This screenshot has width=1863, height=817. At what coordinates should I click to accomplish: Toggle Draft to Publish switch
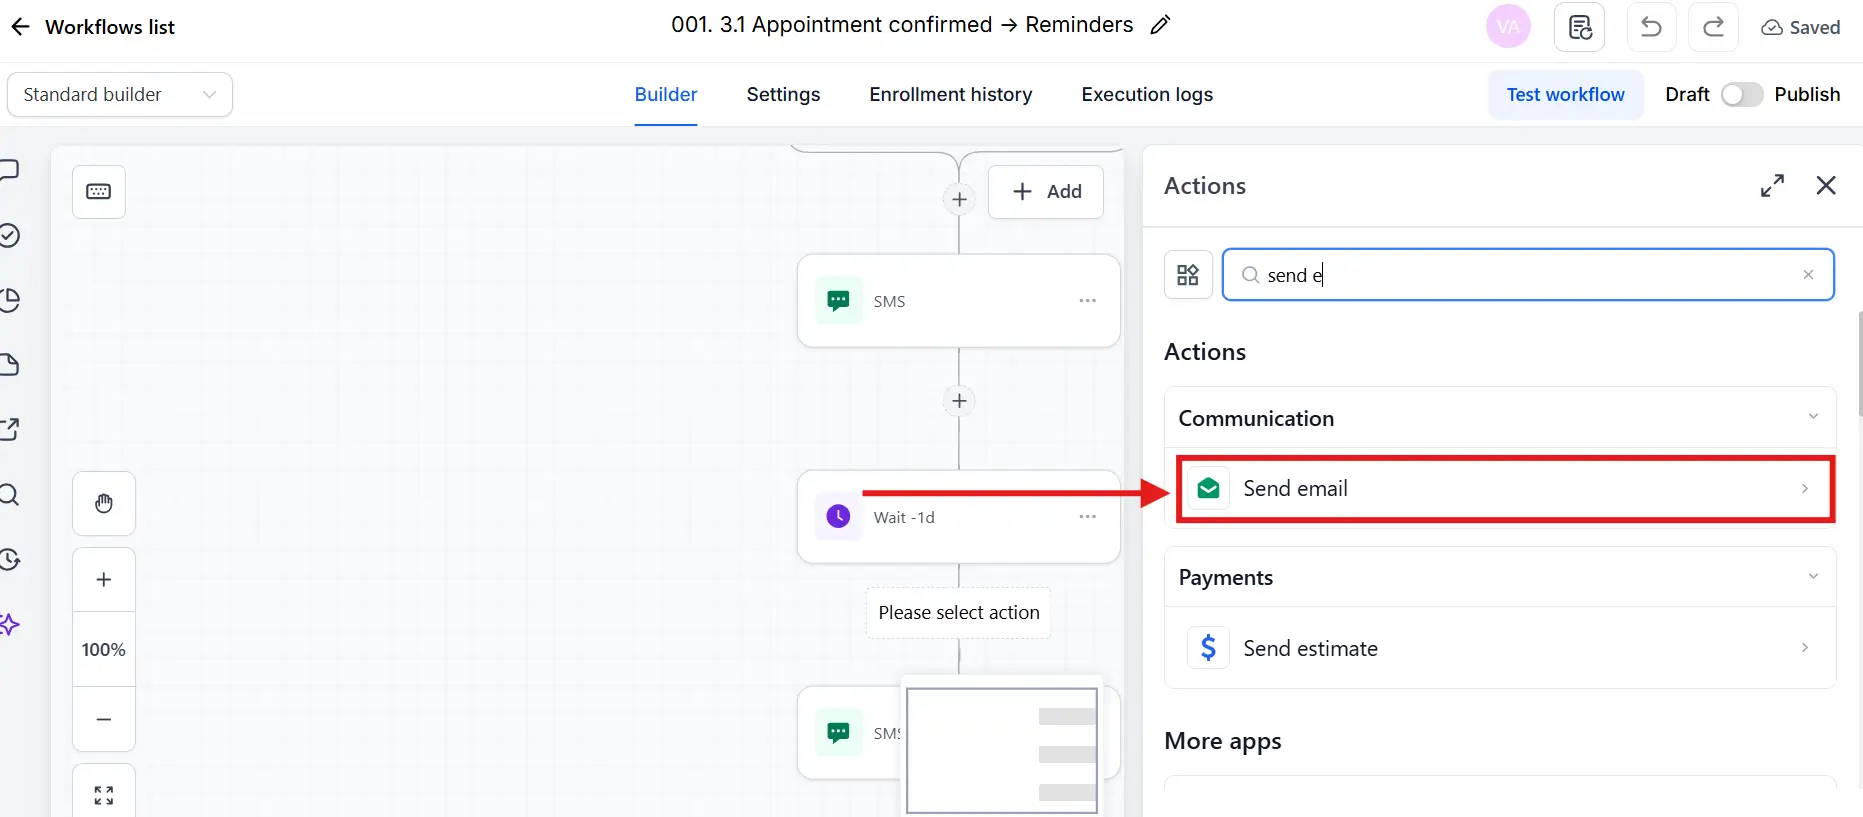(1741, 94)
